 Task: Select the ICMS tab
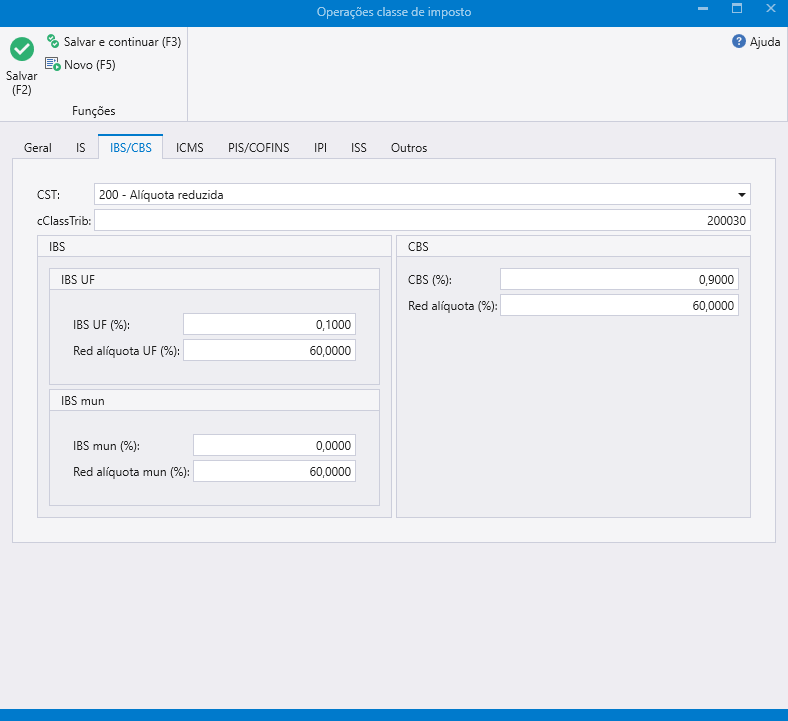189,148
